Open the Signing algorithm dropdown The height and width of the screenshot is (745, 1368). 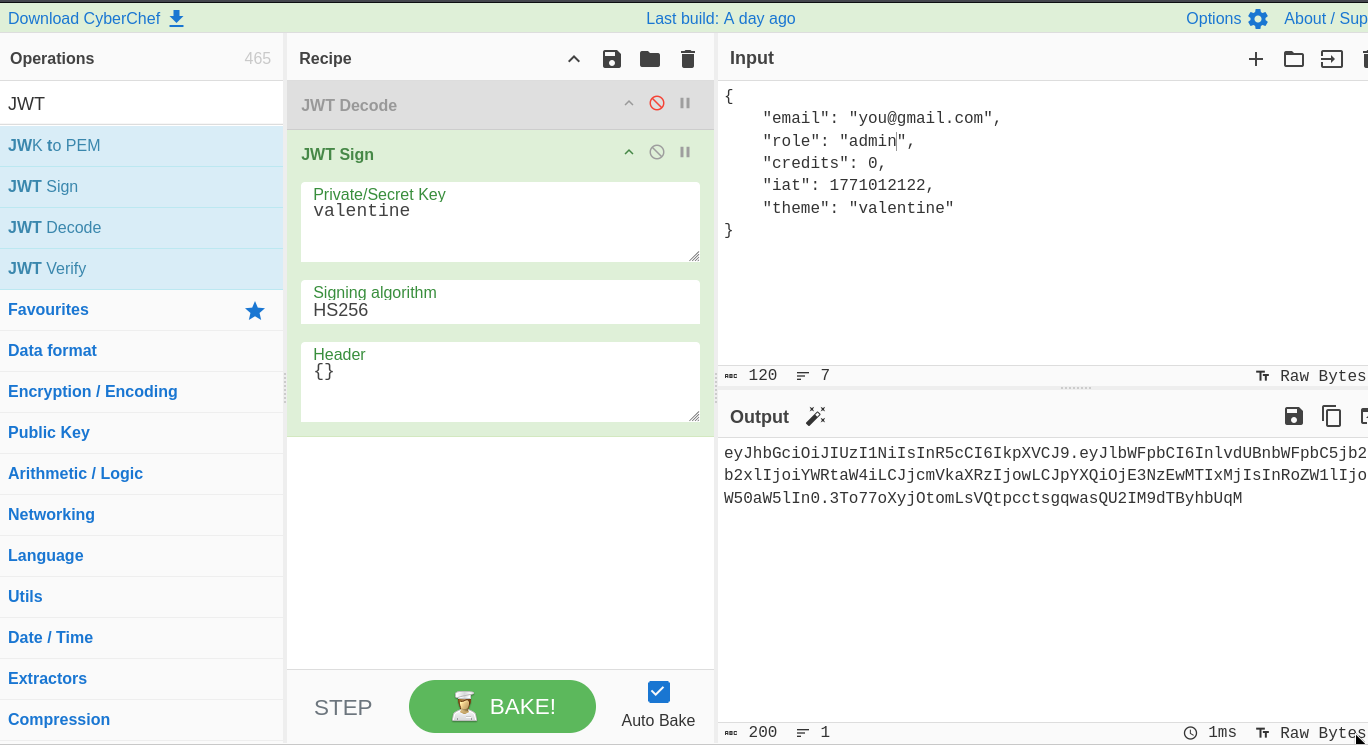tap(500, 310)
